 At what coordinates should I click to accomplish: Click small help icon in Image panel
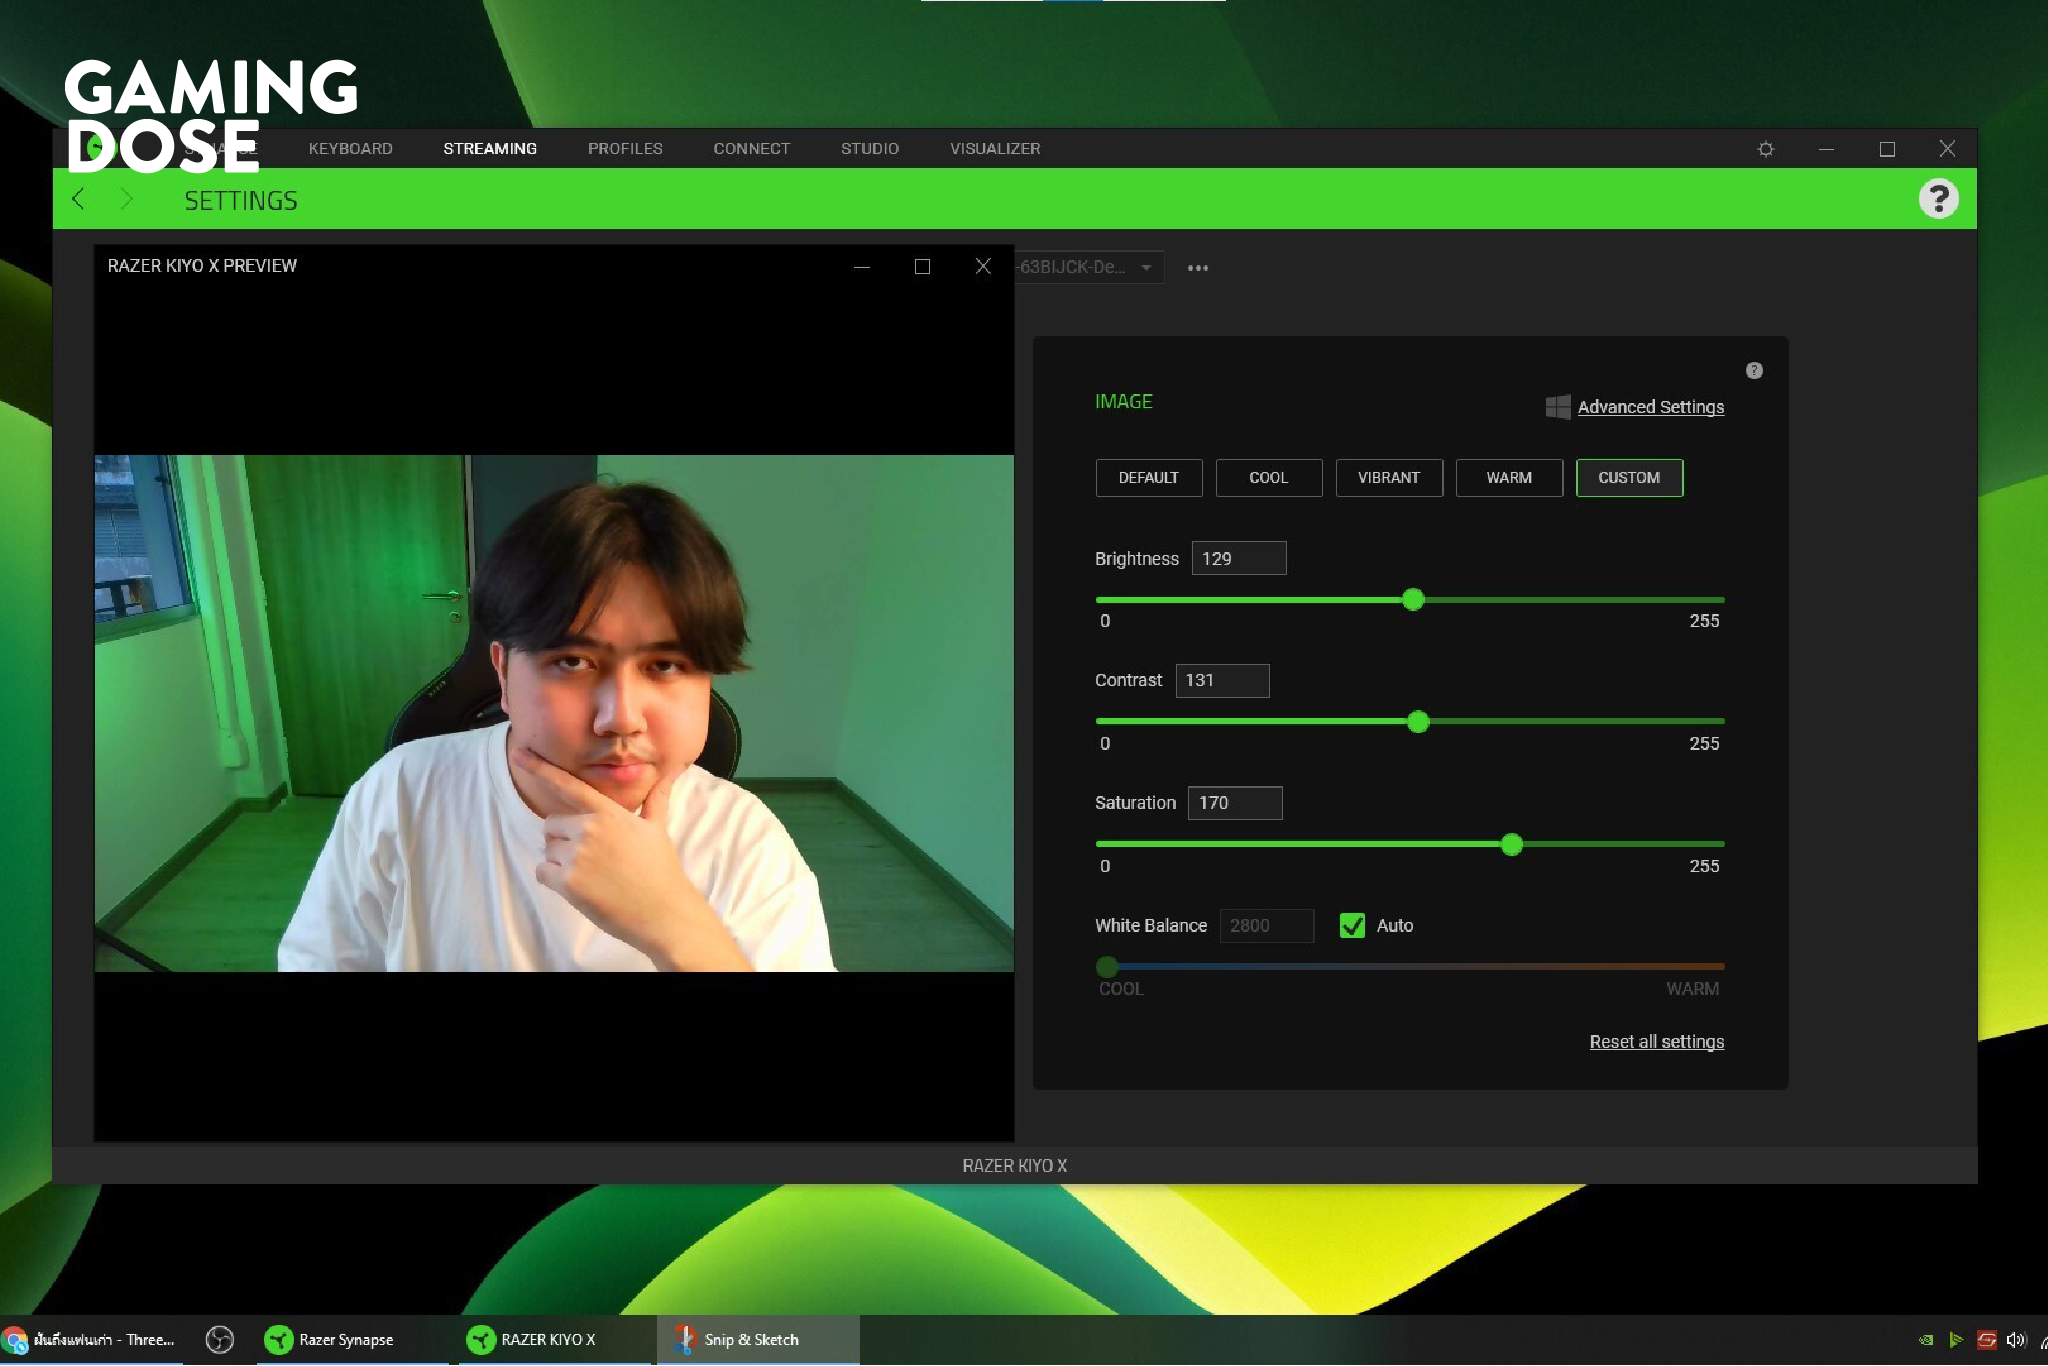click(1754, 370)
